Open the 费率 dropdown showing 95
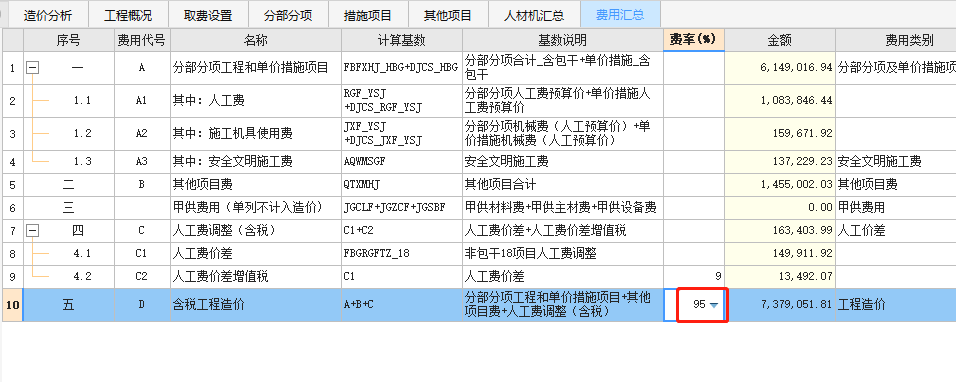The width and height of the screenshot is (956, 382). (x=714, y=305)
